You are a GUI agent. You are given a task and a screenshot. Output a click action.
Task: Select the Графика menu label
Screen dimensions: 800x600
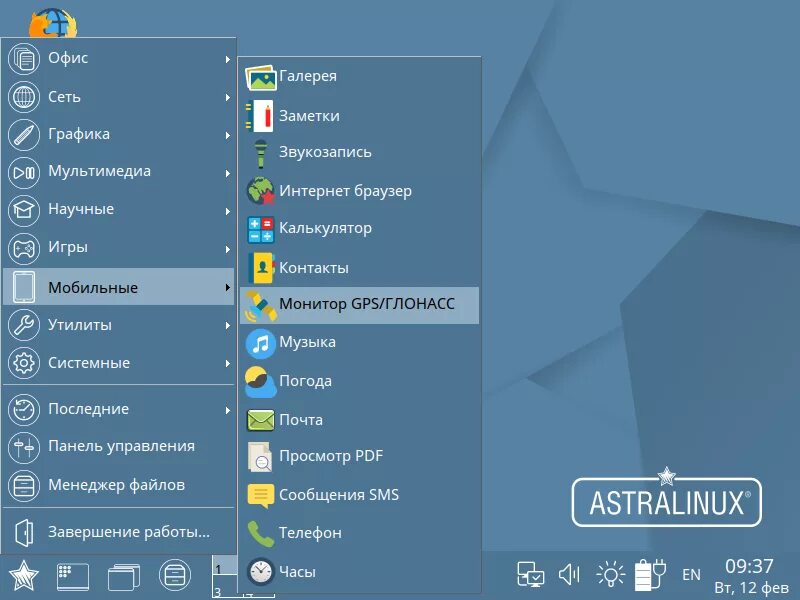[79, 134]
